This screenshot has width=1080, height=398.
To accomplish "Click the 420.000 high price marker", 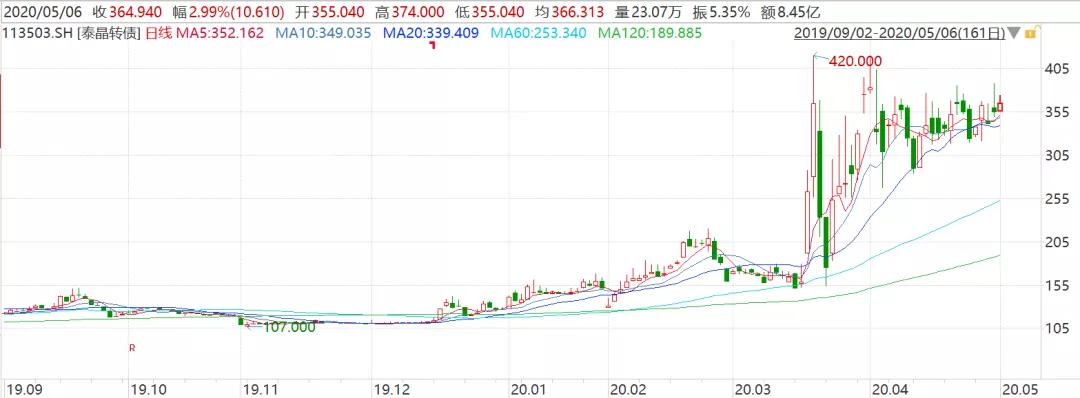I will (855, 61).
